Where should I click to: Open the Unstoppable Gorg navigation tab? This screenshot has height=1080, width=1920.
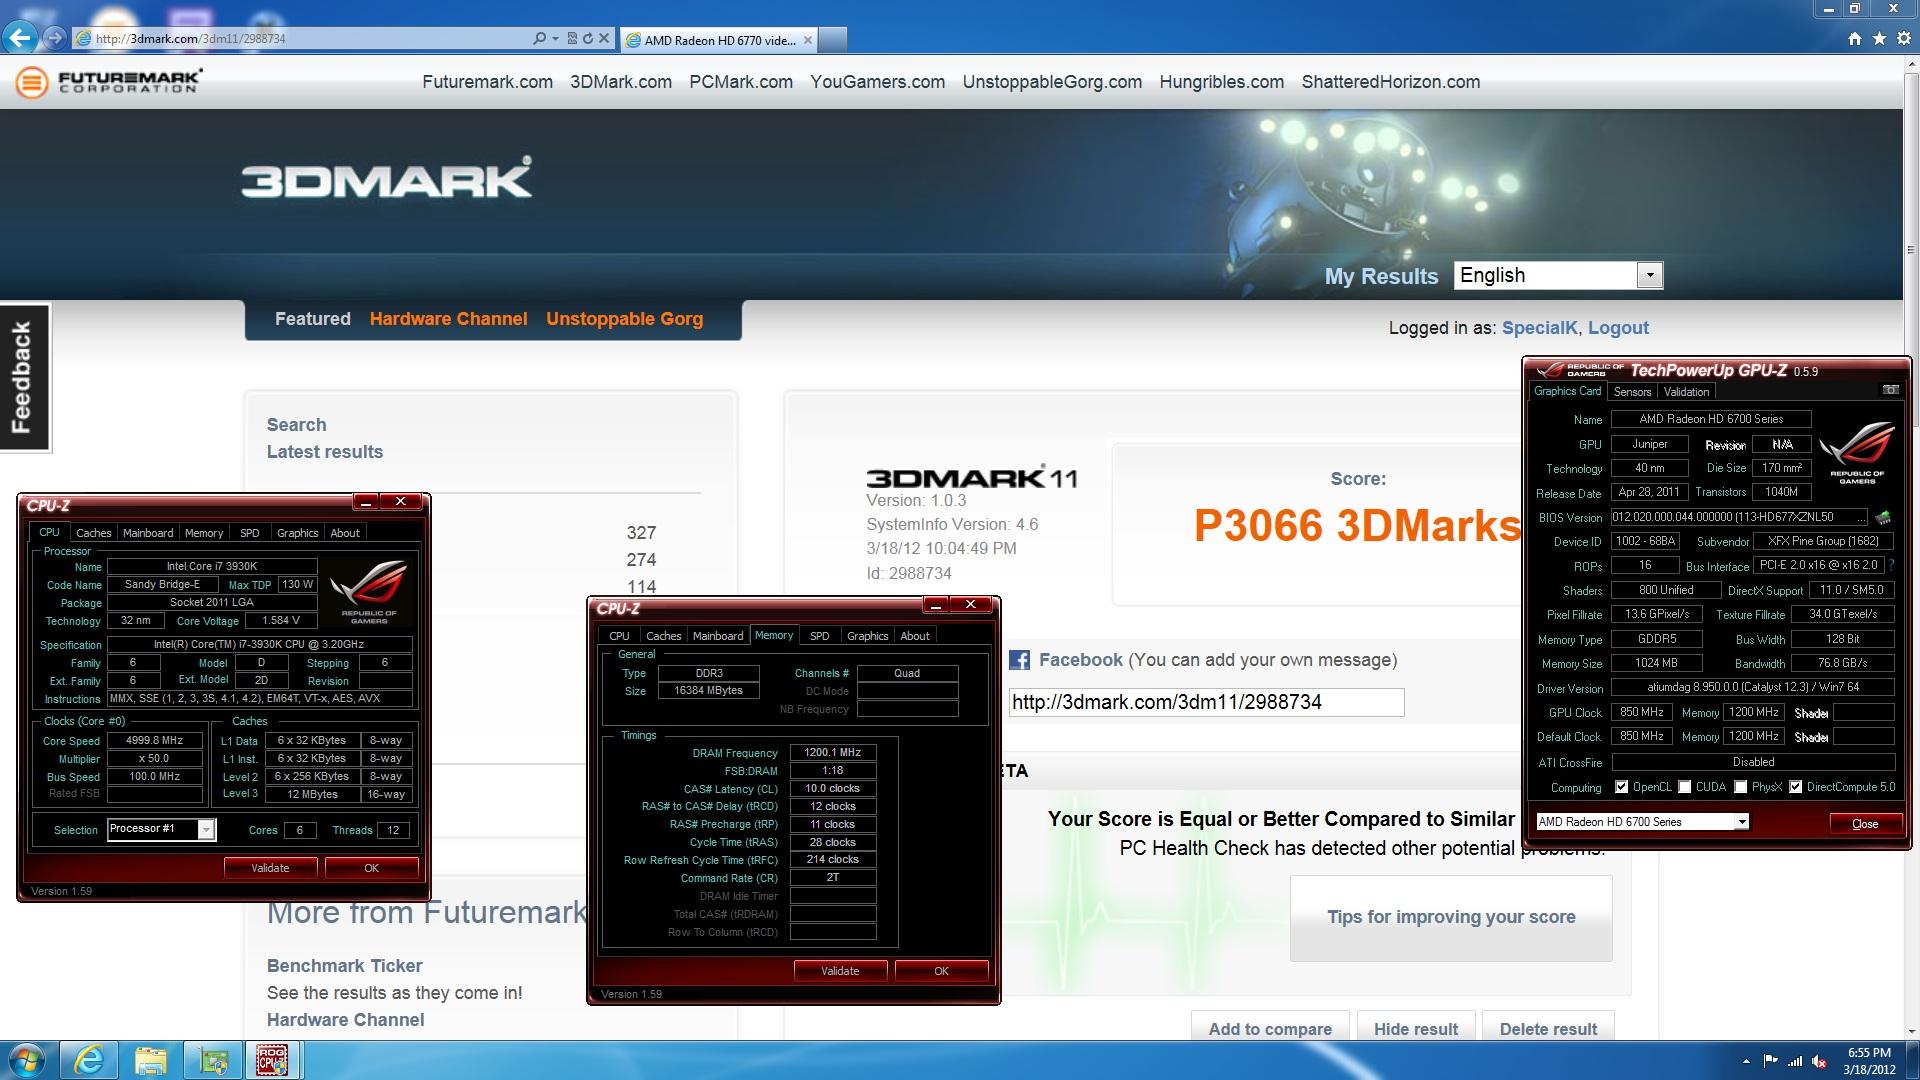(624, 319)
